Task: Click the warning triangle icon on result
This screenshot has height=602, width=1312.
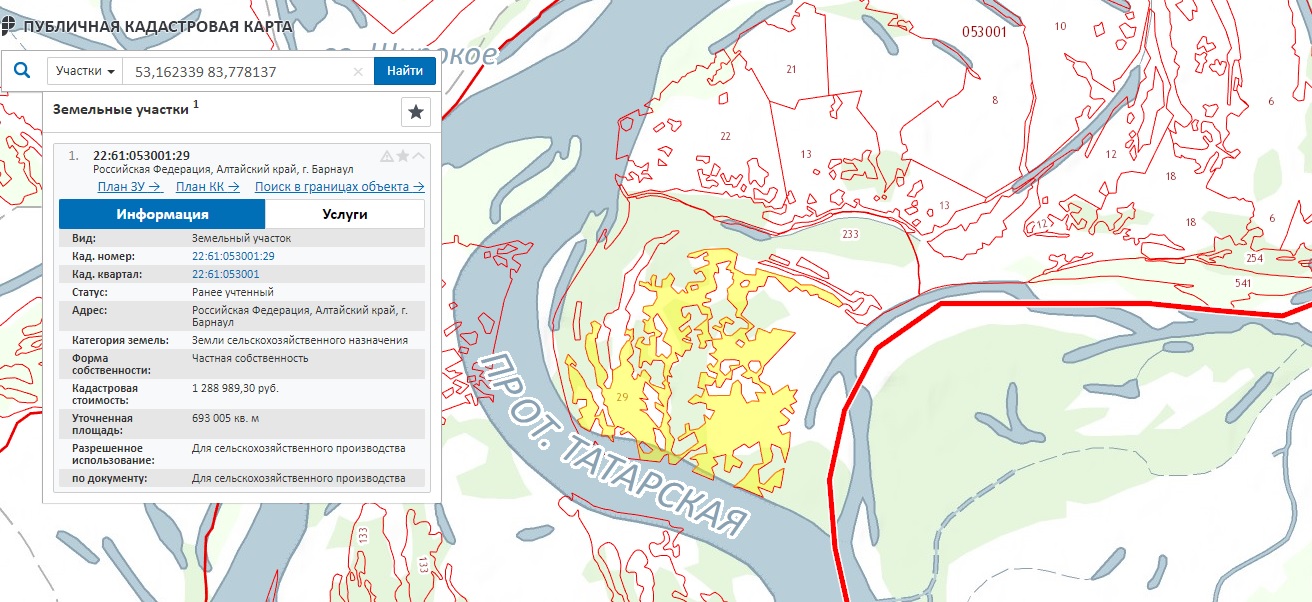Action: click(387, 156)
